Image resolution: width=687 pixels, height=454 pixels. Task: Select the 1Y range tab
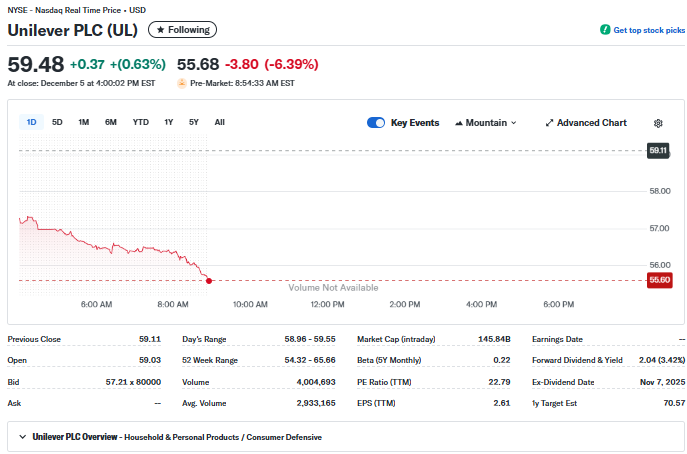[x=169, y=122]
